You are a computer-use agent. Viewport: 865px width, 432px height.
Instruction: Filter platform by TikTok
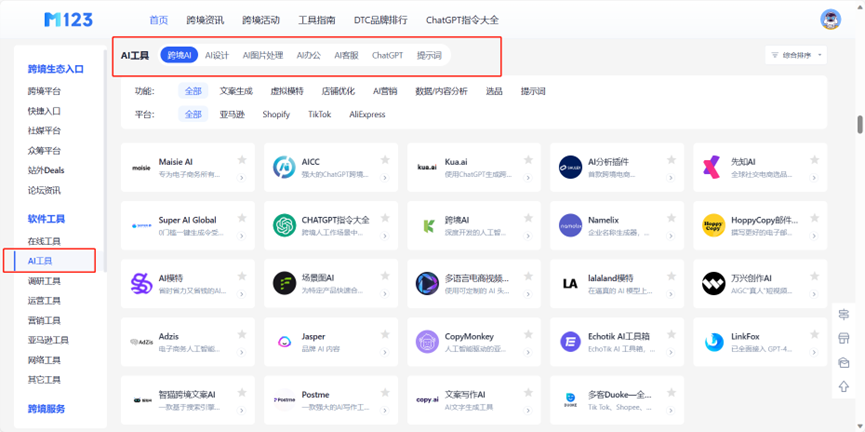pyautogui.click(x=319, y=114)
